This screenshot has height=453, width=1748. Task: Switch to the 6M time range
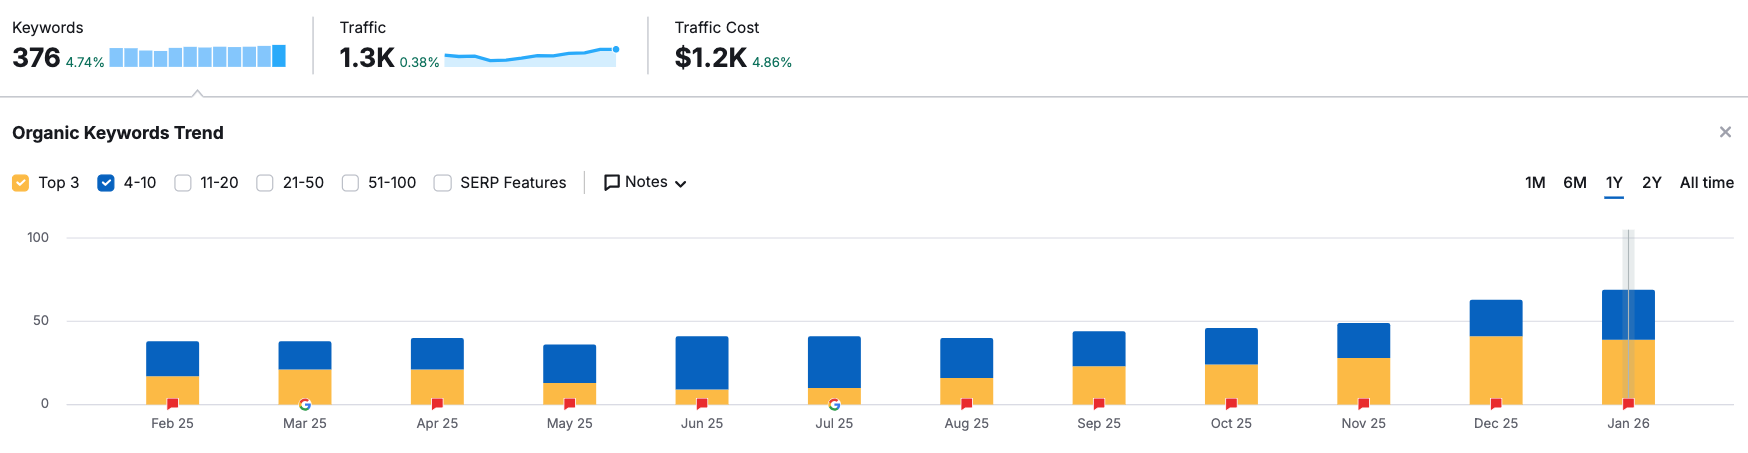tap(1575, 182)
